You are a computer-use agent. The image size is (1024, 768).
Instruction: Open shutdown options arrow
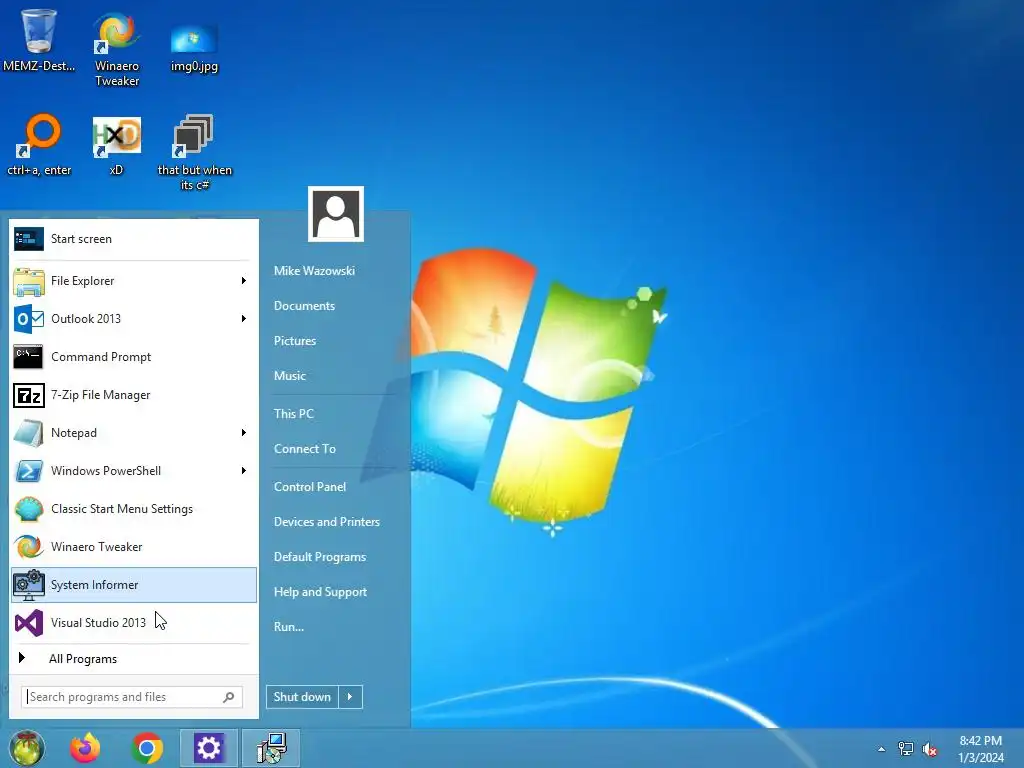tap(350, 697)
